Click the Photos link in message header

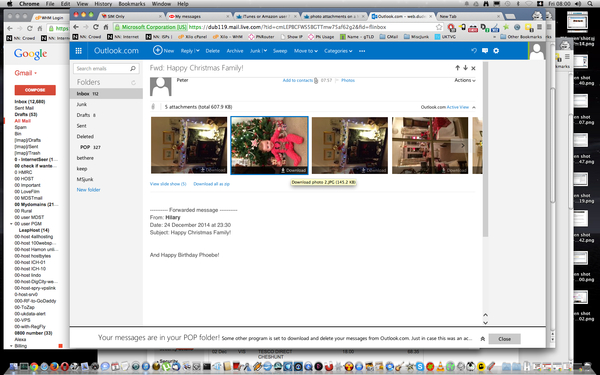(x=348, y=80)
